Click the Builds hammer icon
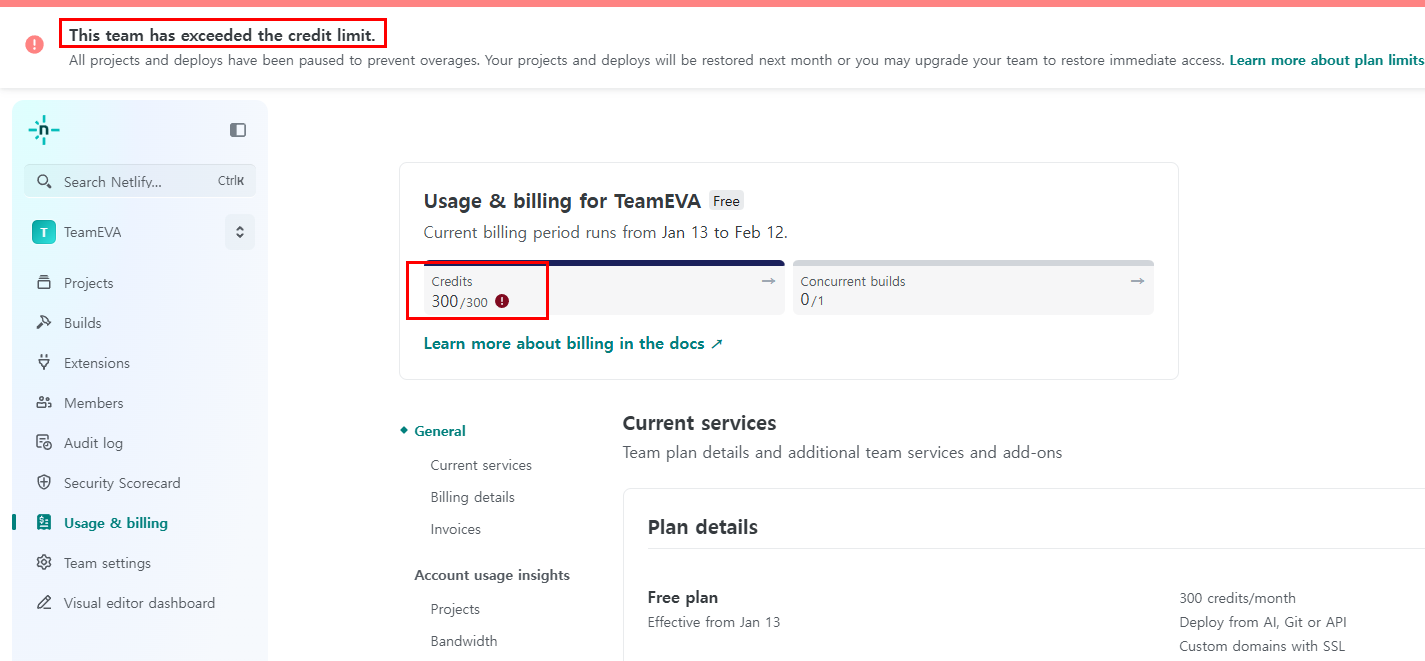The width and height of the screenshot is (1425, 661). pyautogui.click(x=43, y=323)
